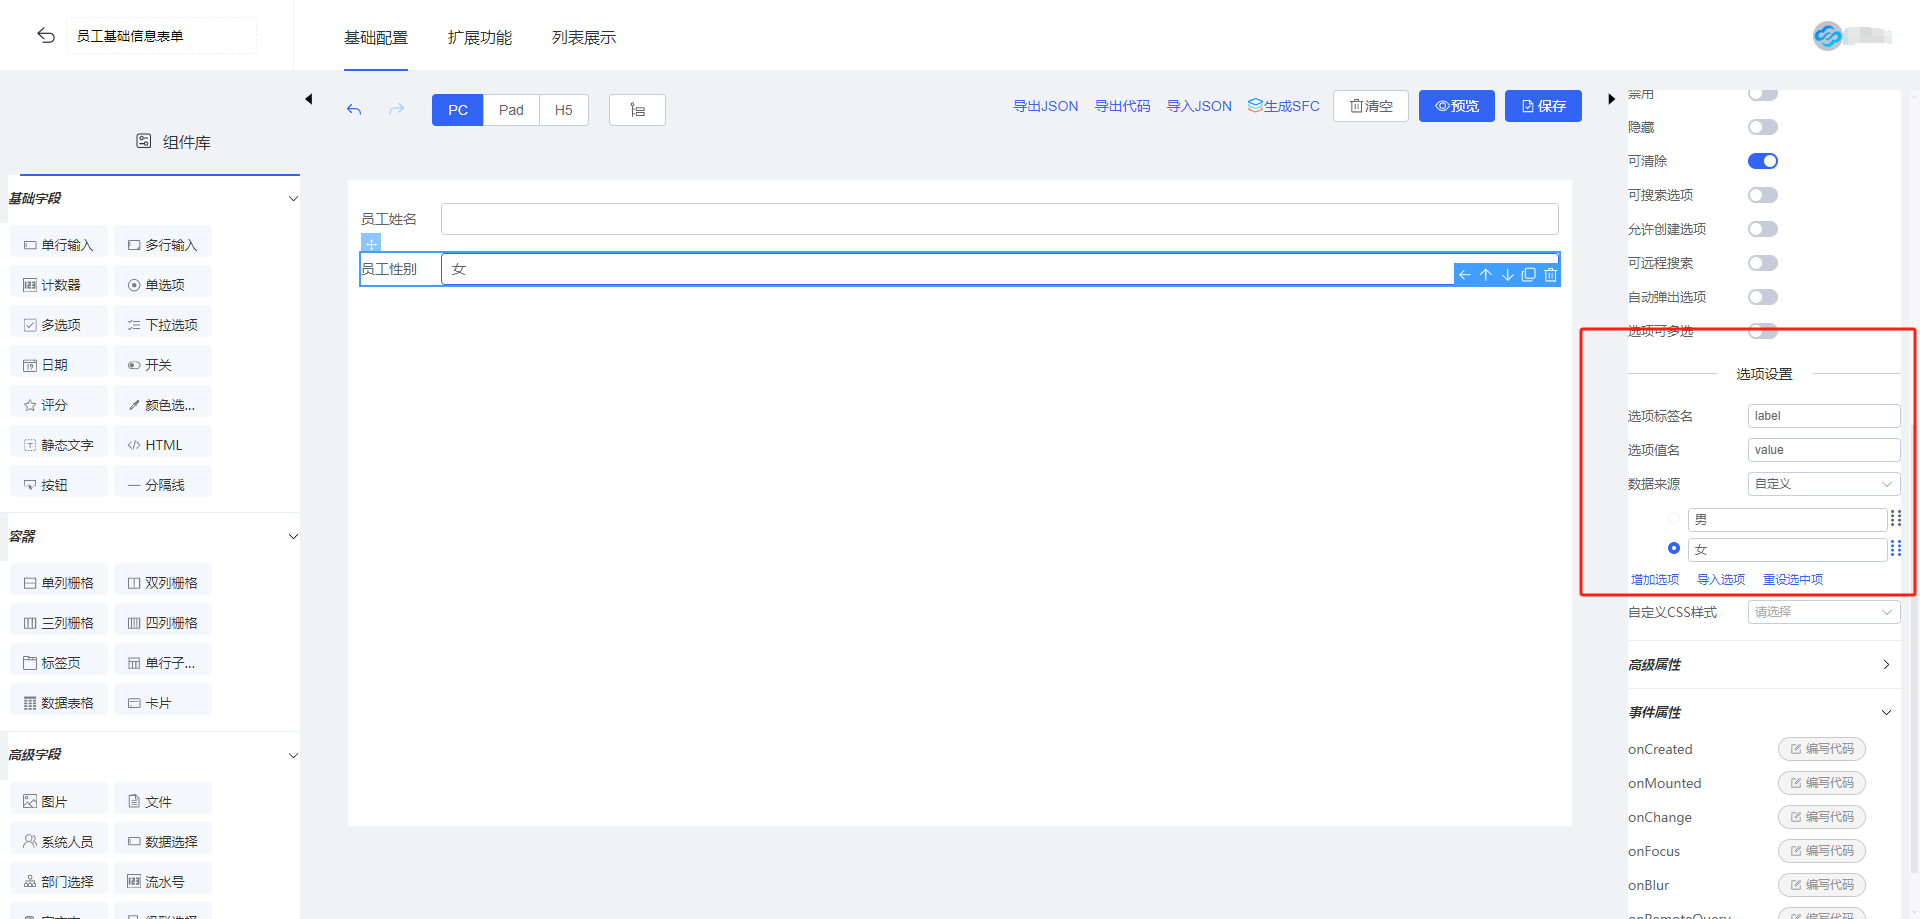Enable the 可搜索选项 switch

1762,195
